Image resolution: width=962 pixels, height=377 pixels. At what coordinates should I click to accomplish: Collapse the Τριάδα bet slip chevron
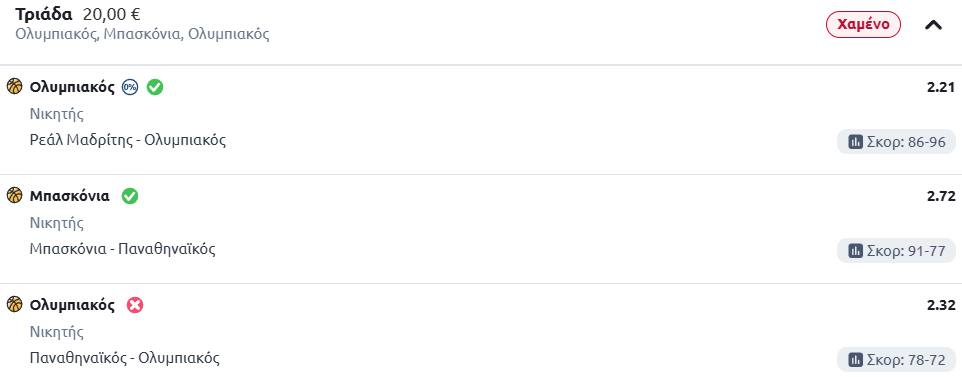coord(933,25)
